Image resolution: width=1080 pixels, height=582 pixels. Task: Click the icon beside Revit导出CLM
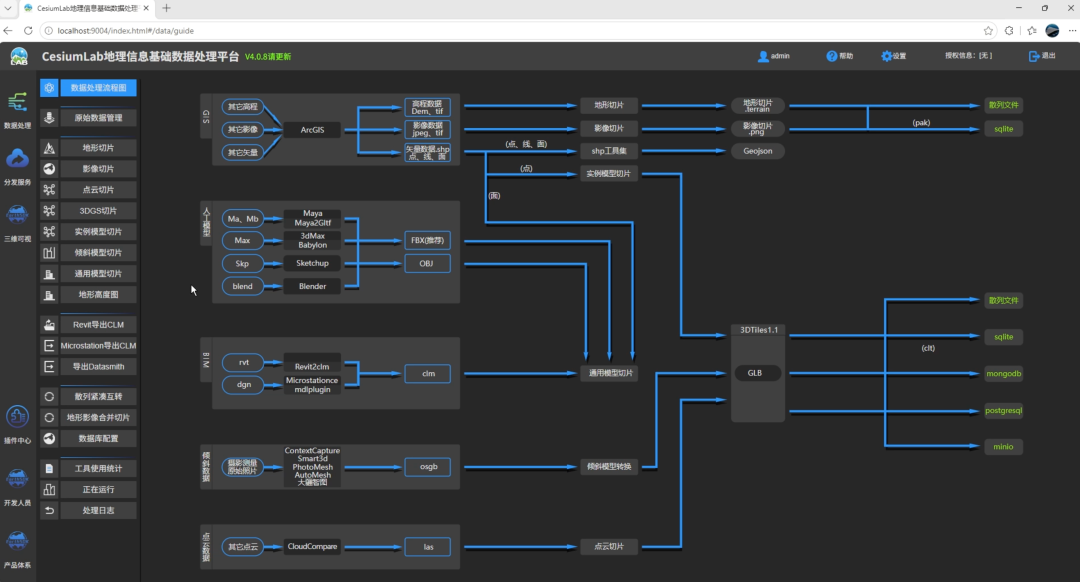(x=49, y=324)
